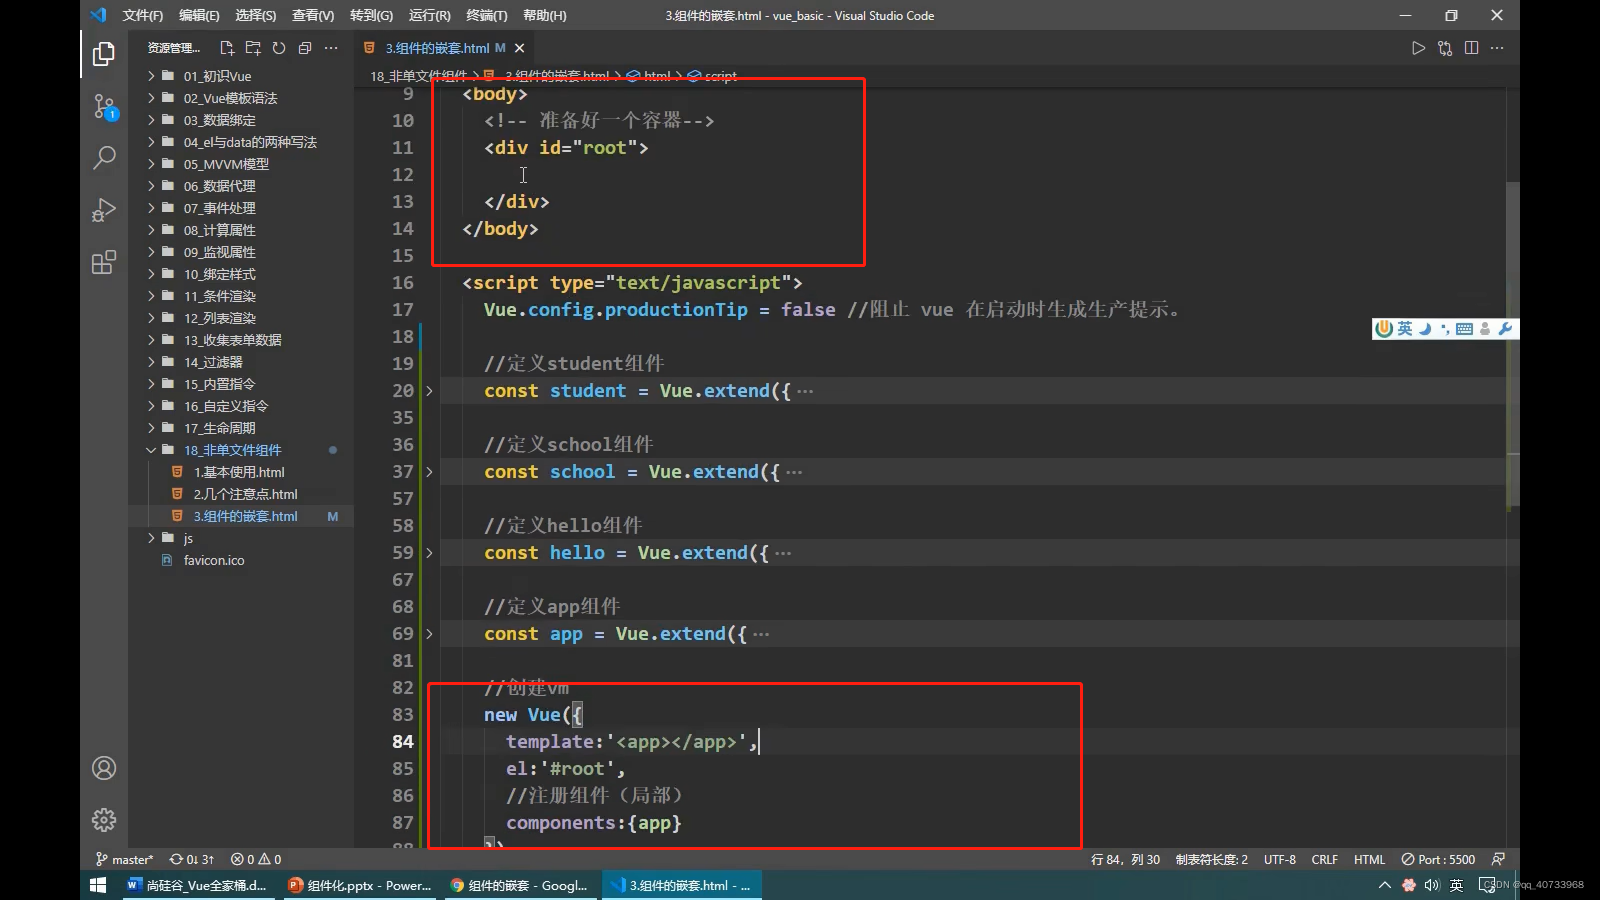Open the 终端(T) menu
1600x900 pixels.
pyautogui.click(x=487, y=15)
